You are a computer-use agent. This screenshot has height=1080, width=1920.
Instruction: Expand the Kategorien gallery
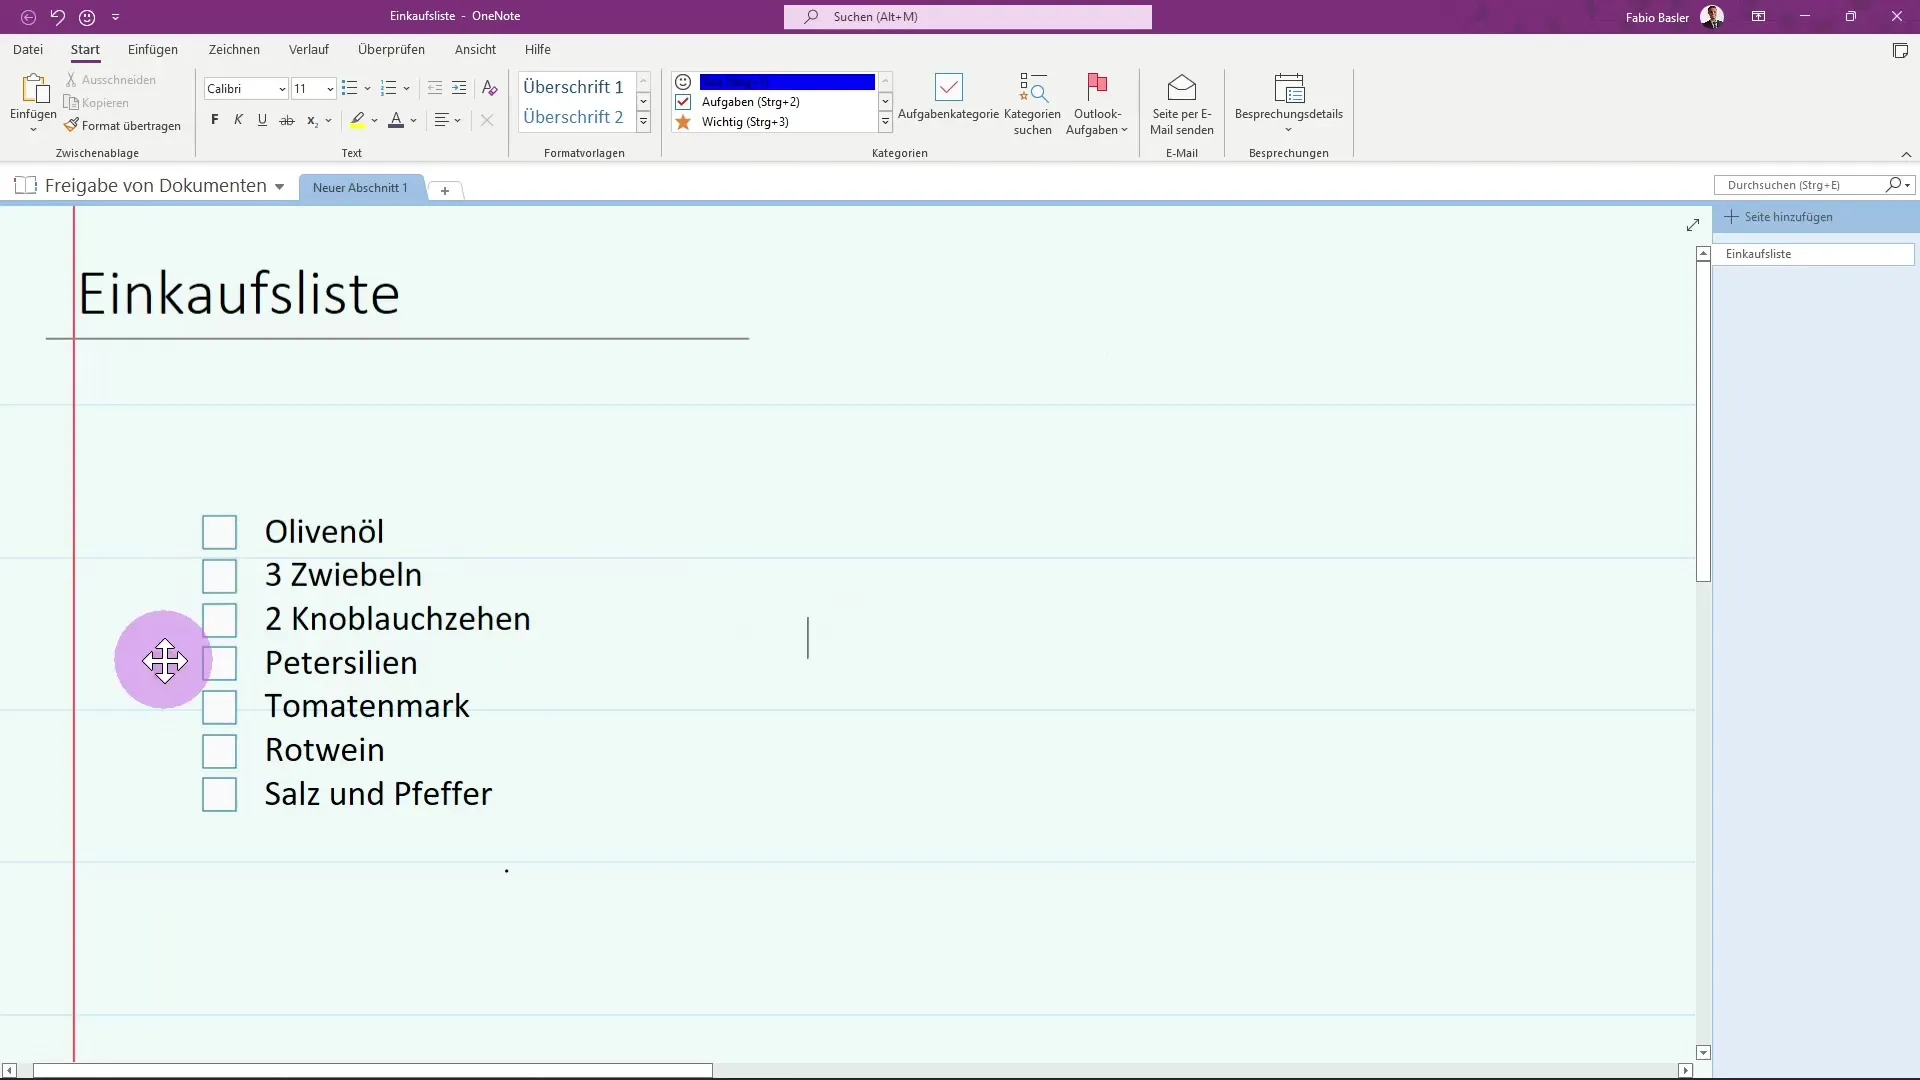pyautogui.click(x=885, y=122)
